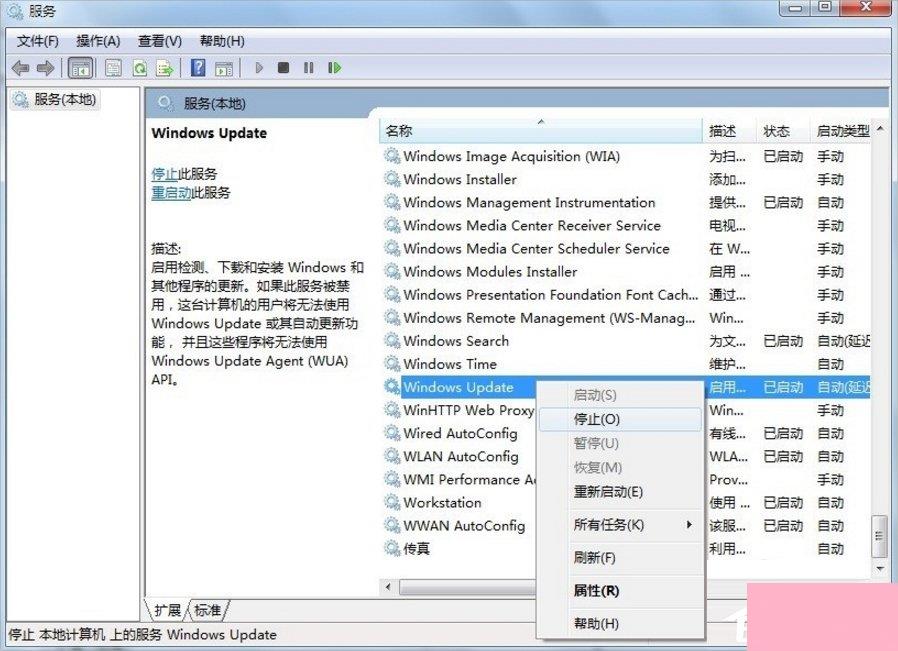Click gear icon beside Windows Installer
Image resolution: width=898 pixels, height=651 pixels.
392,179
